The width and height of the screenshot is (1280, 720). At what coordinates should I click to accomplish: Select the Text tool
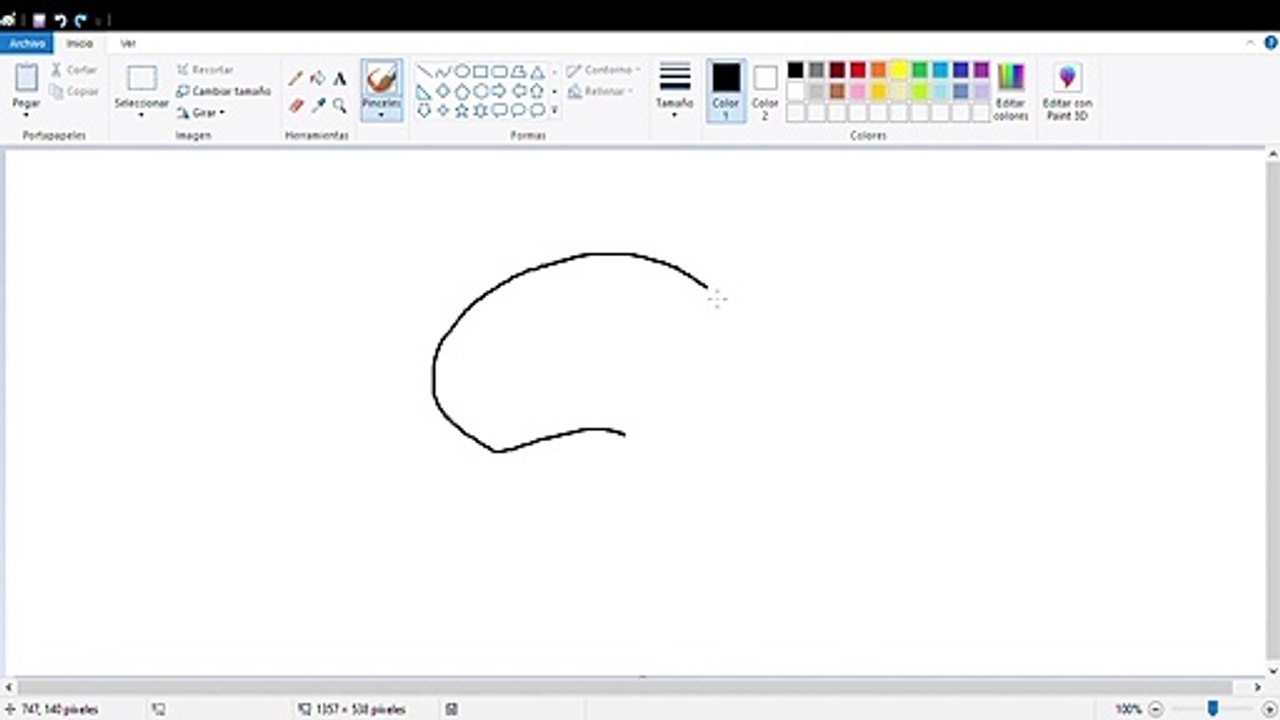[x=340, y=78]
